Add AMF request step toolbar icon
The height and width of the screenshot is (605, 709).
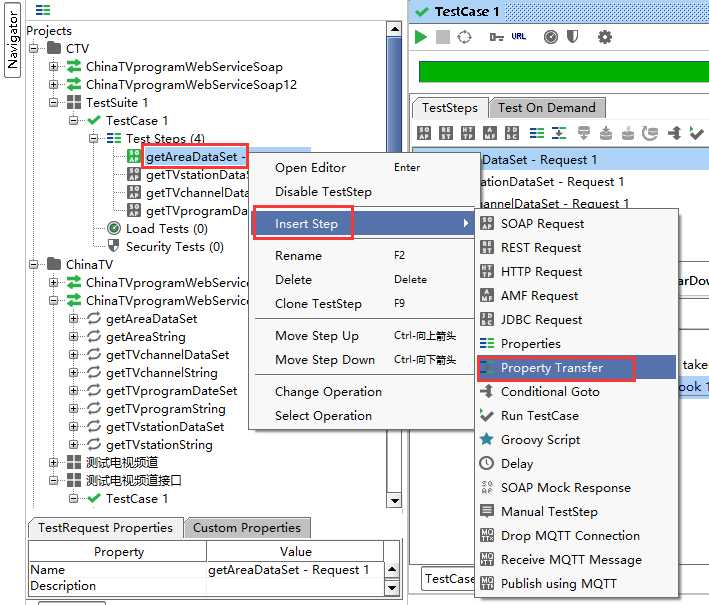pyautogui.click(x=490, y=133)
